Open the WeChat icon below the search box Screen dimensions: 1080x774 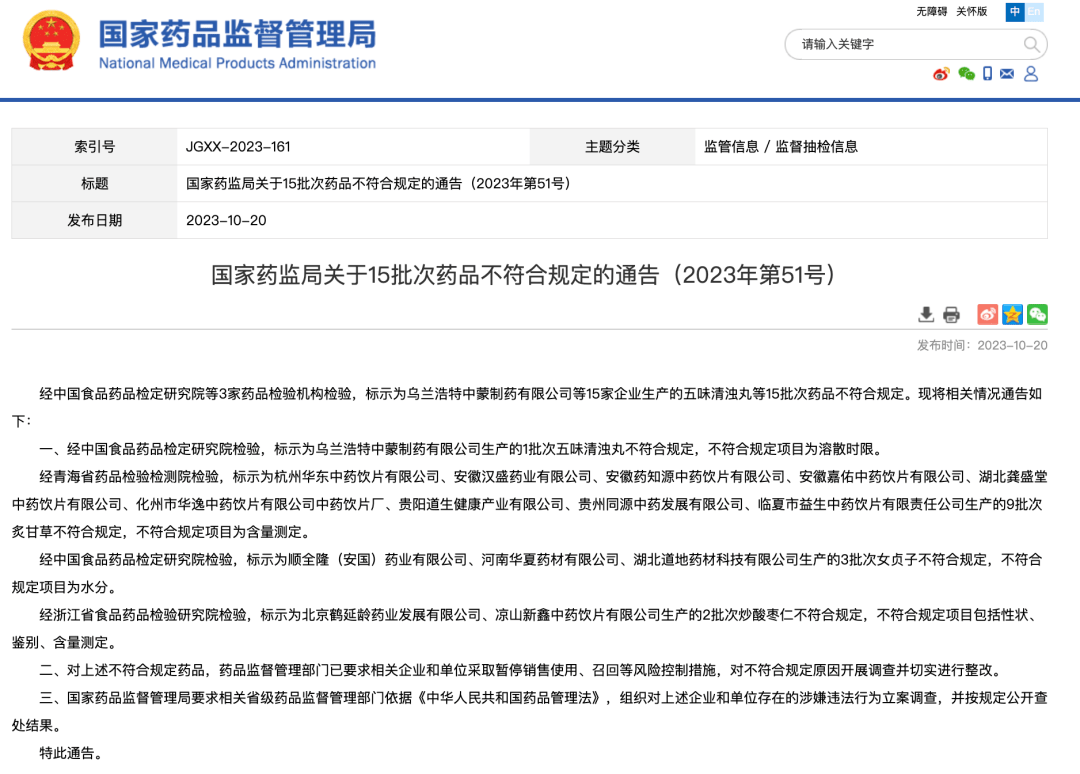966,74
